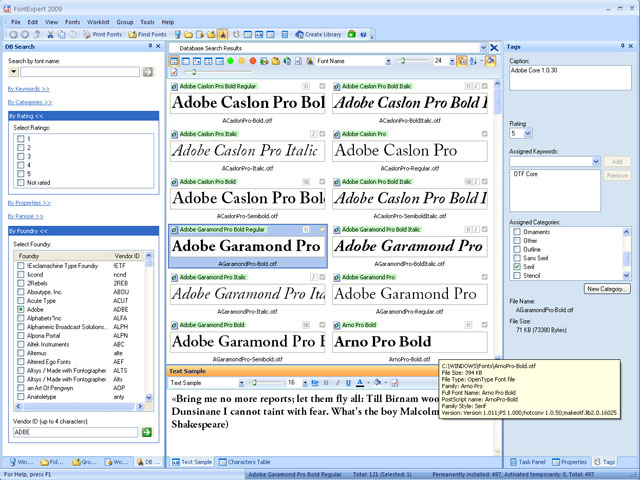The image size is (640, 480).
Task: Click the yellow folder icon in main toolbar
Action: click(189, 35)
